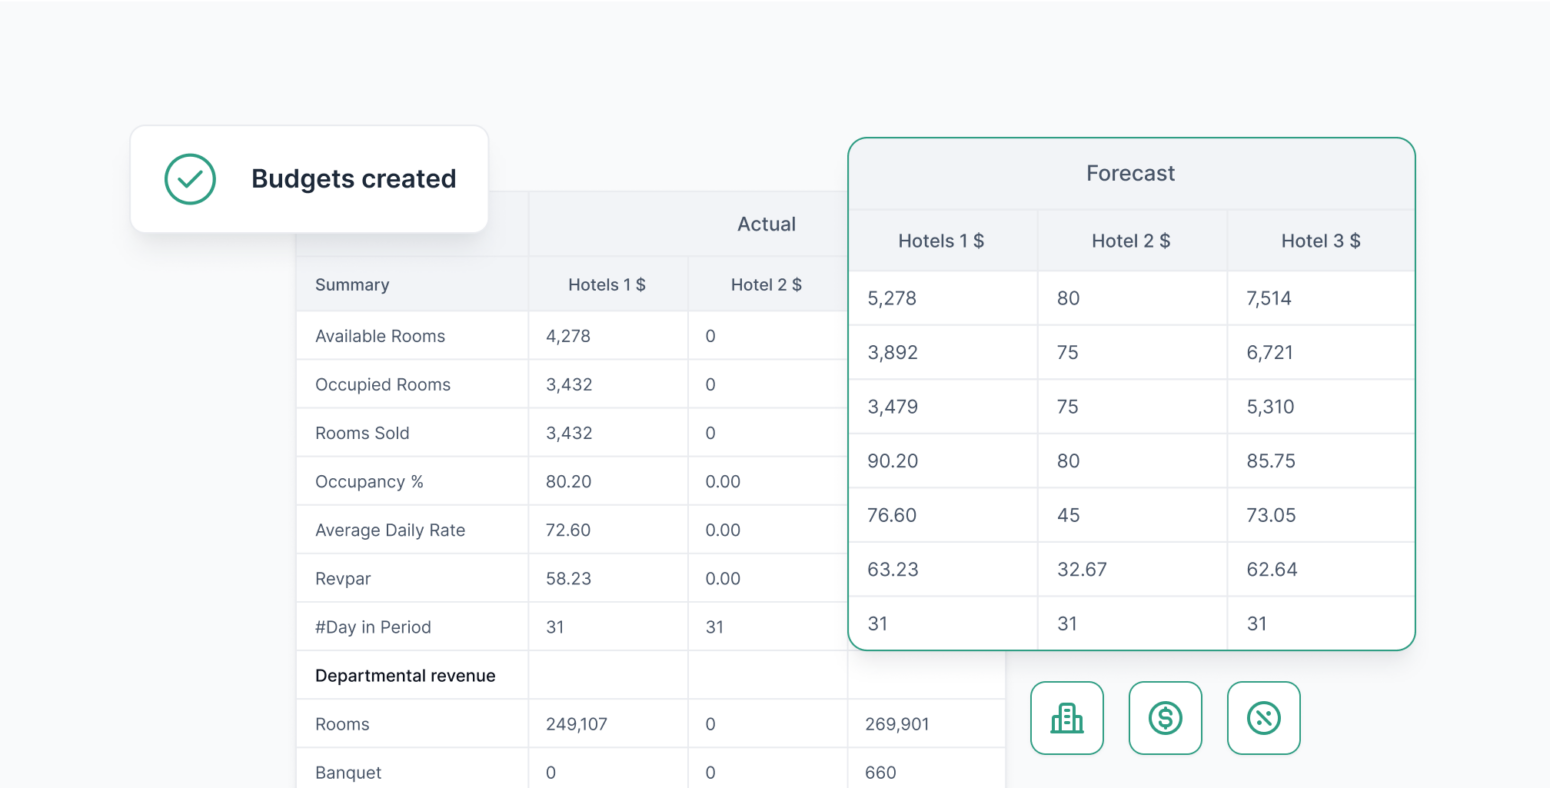This screenshot has width=1550, height=788.
Task: Click the 3,892 forecast cell
Action: [943, 352]
